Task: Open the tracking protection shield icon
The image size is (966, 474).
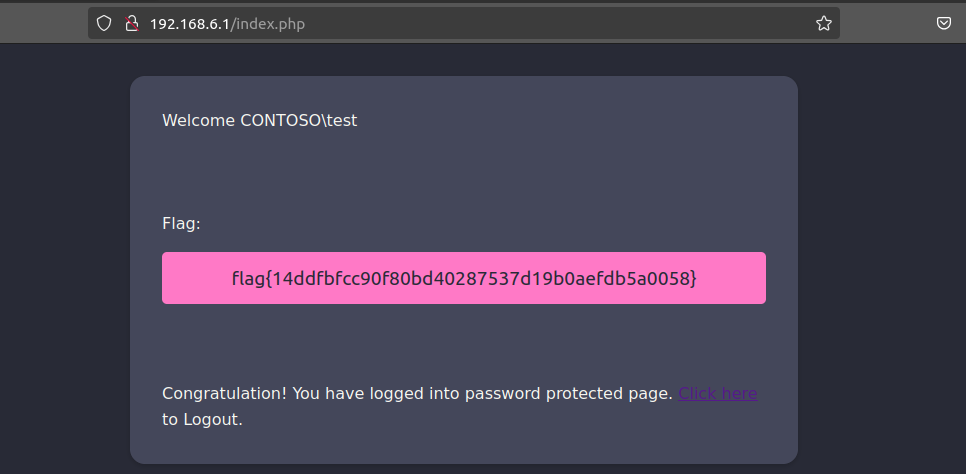Action: point(104,23)
